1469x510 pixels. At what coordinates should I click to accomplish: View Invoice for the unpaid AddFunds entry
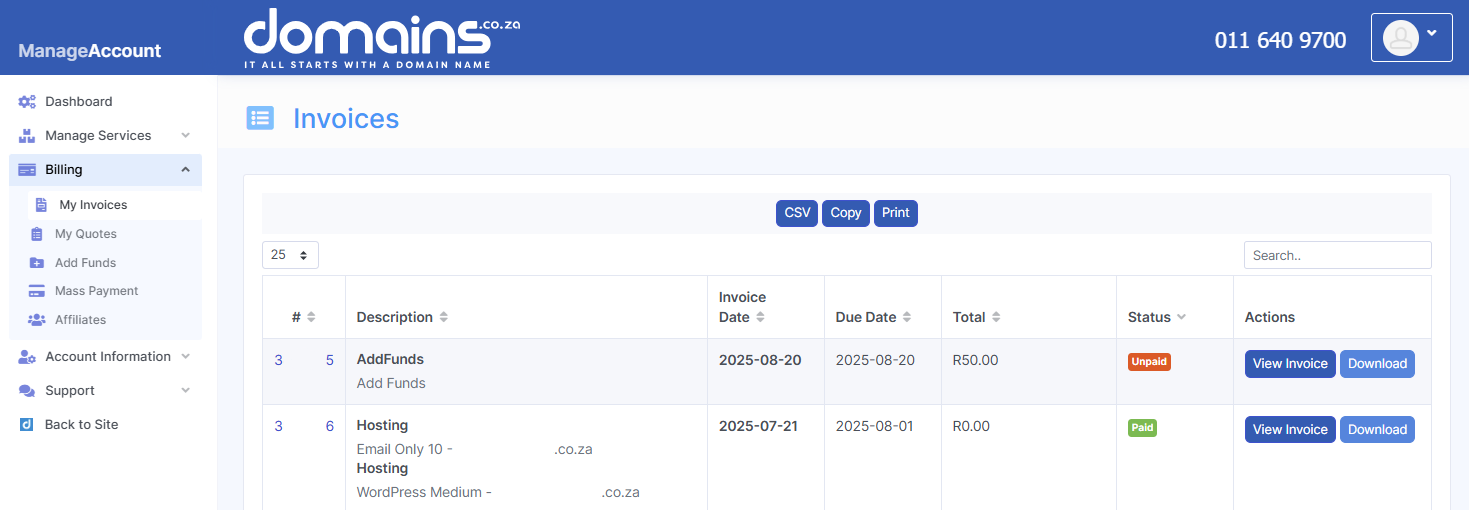tap(1289, 364)
